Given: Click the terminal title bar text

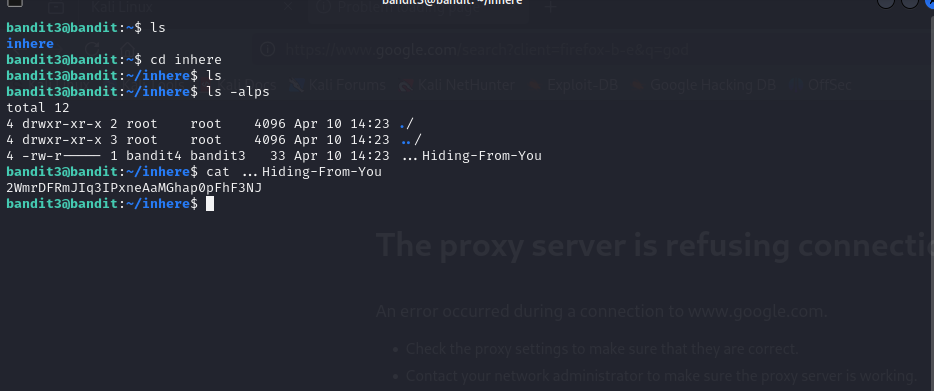Looking at the screenshot, I should [x=452, y=2].
